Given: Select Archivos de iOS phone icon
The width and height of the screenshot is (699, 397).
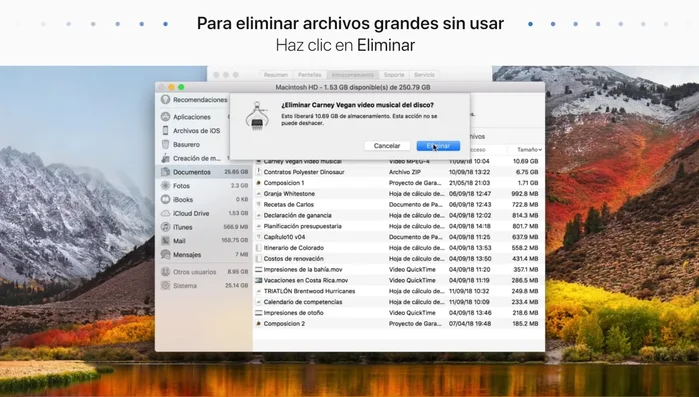Looking at the screenshot, I should (x=165, y=131).
